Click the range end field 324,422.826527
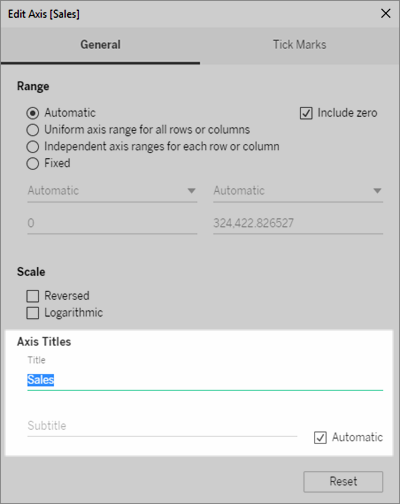This screenshot has width=400, height=504. pos(298,223)
